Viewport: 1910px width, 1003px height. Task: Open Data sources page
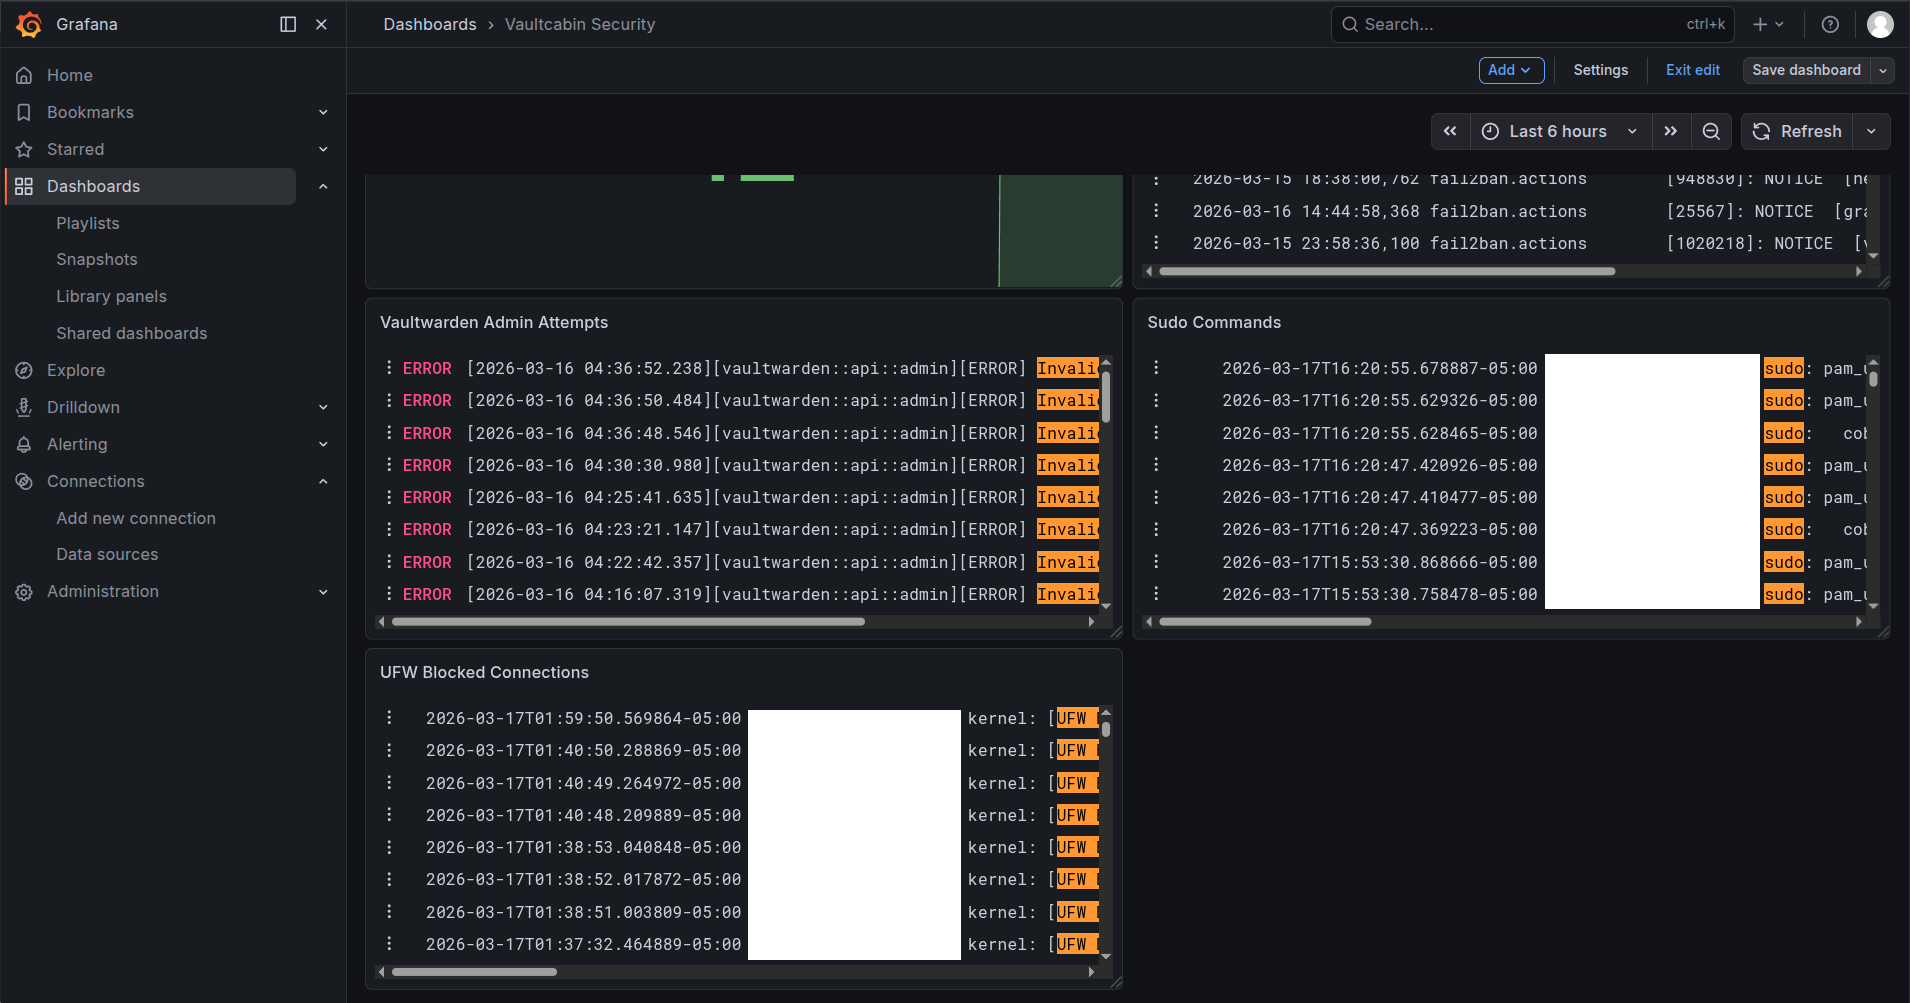point(107,554)
